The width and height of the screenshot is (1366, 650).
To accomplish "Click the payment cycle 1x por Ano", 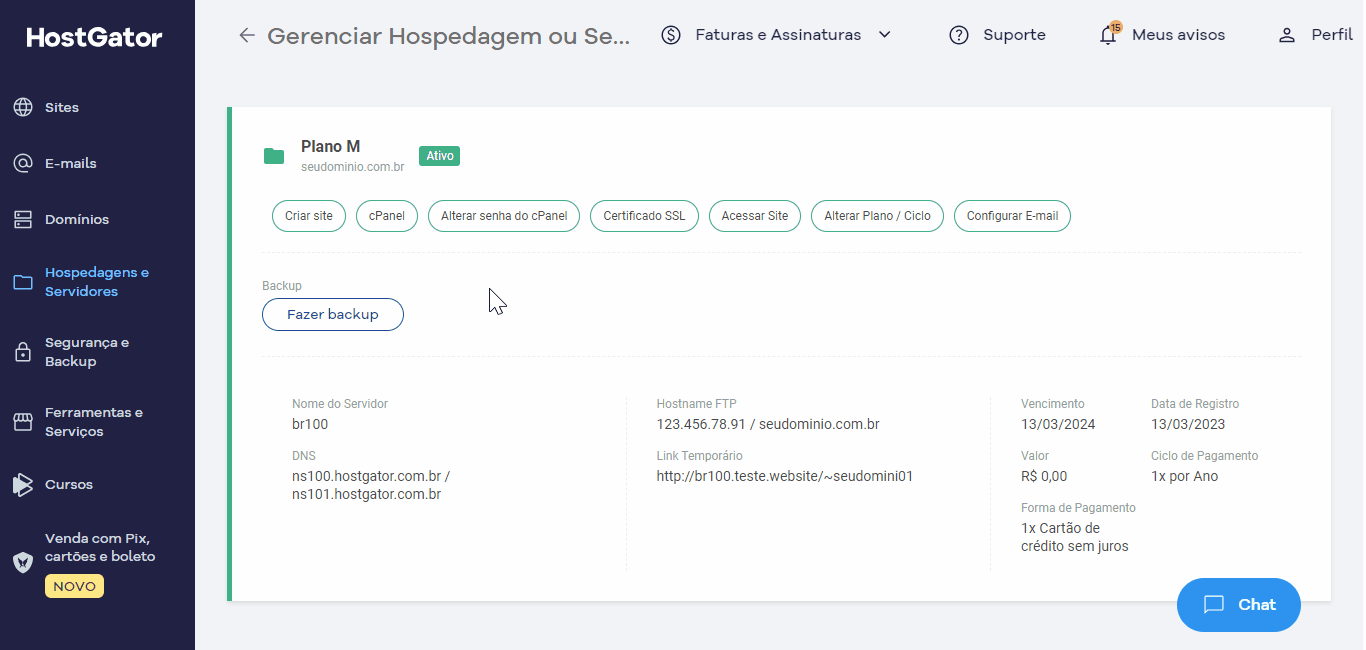I will [1185, 476].
